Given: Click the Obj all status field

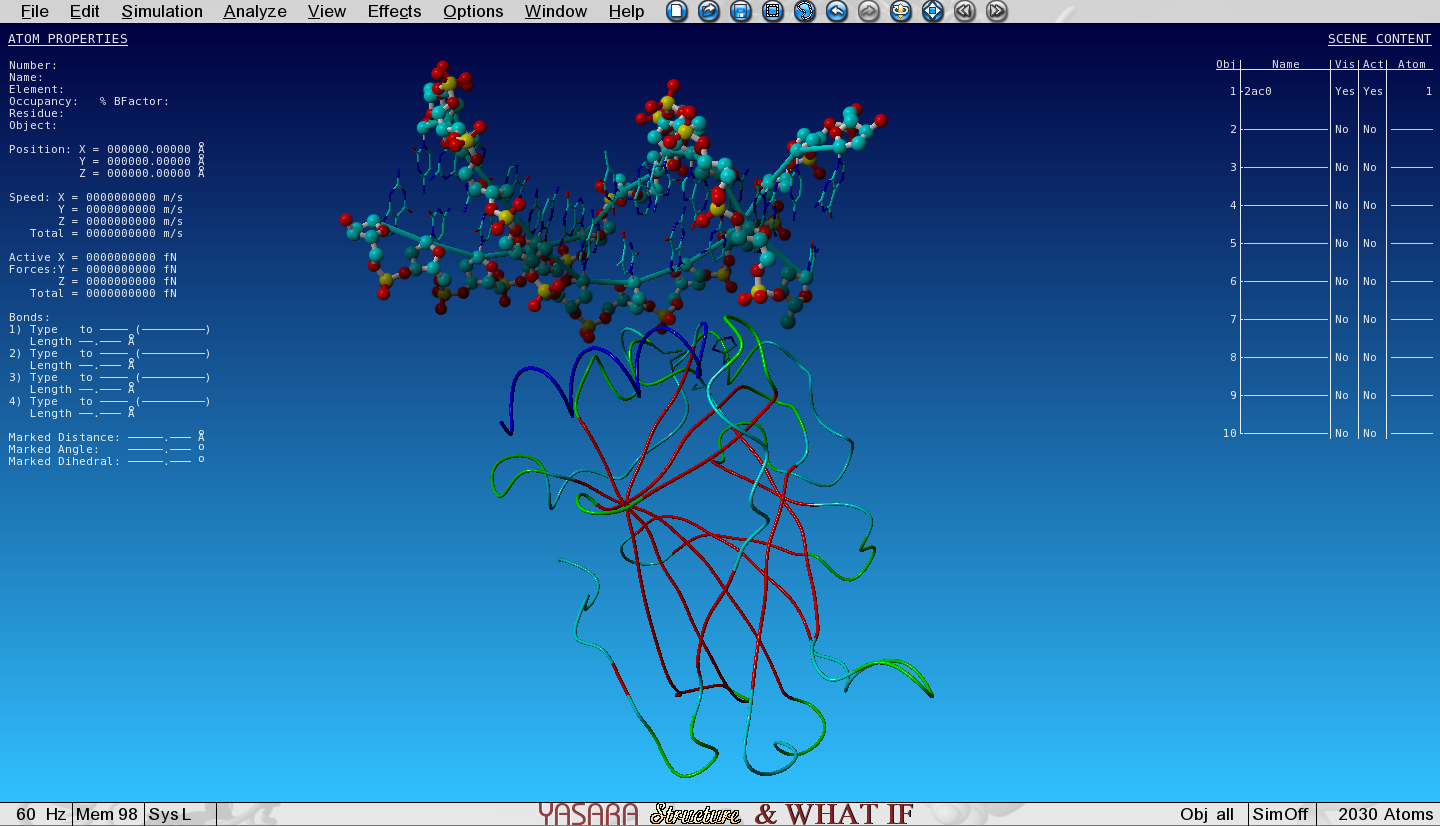Looking at the screenshot, I should pyautogui.click(x=1207, y=814).
